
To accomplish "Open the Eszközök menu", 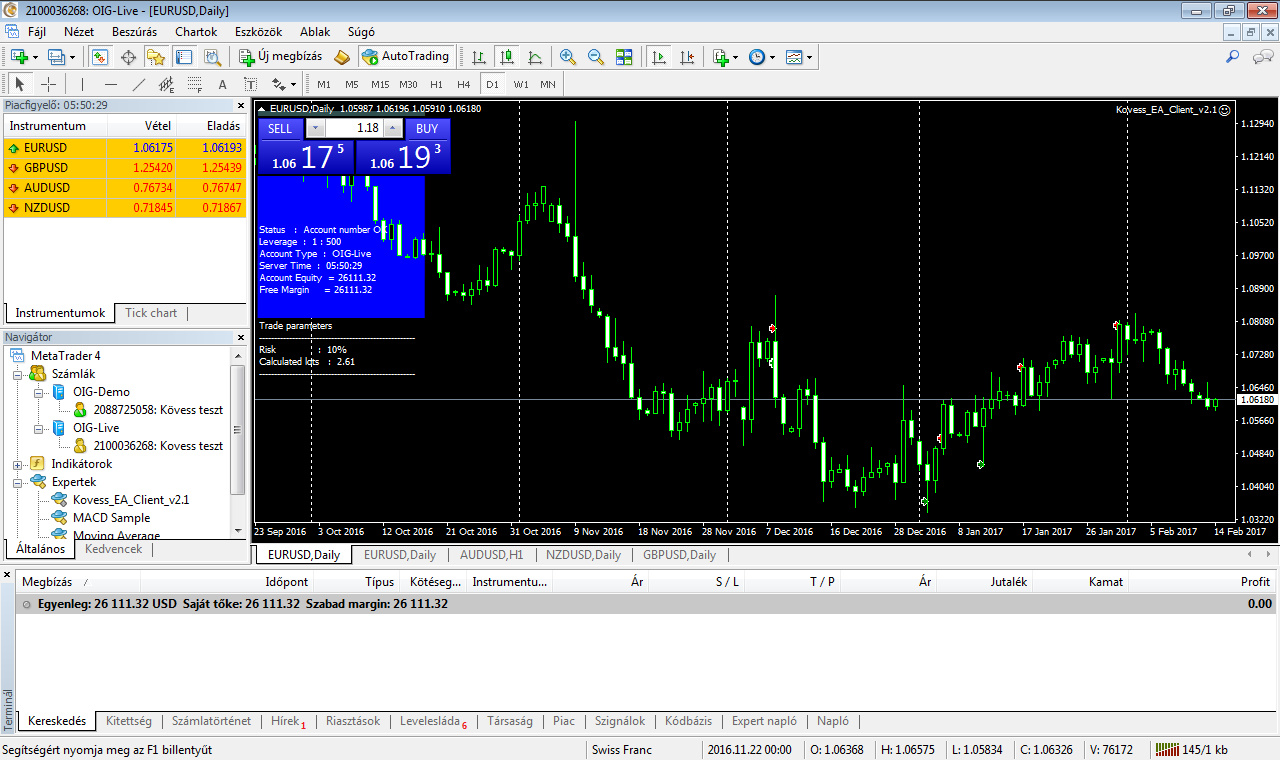I will point(258,32).
